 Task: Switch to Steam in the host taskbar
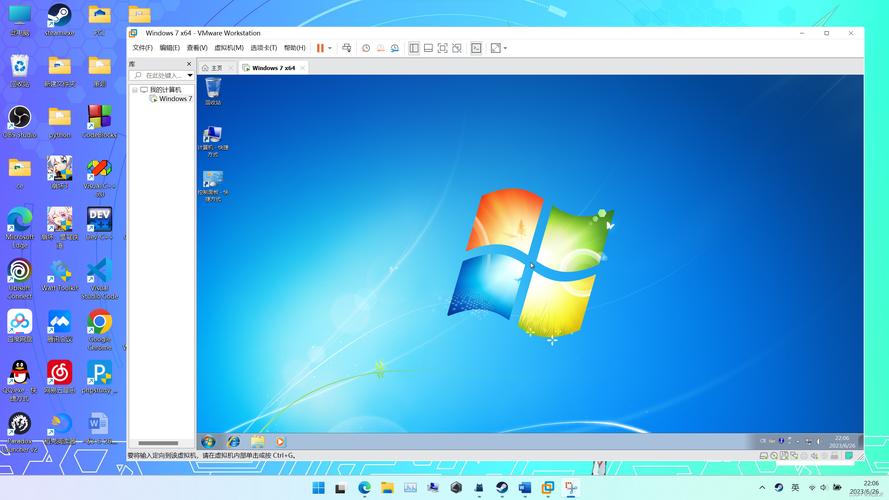502,488
